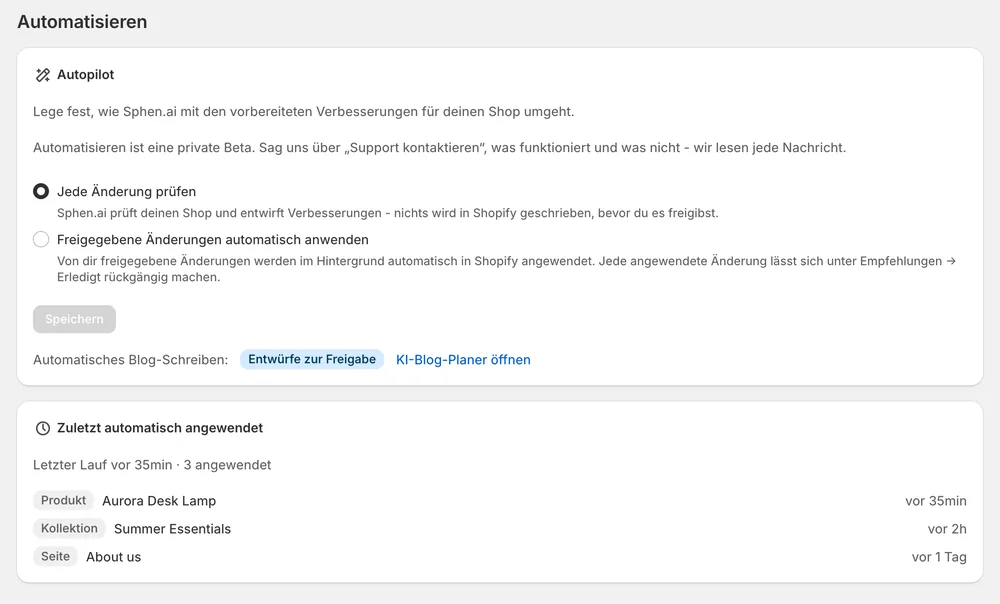Click the Entwürfe zur Freigabe badge

coord(312,359)
